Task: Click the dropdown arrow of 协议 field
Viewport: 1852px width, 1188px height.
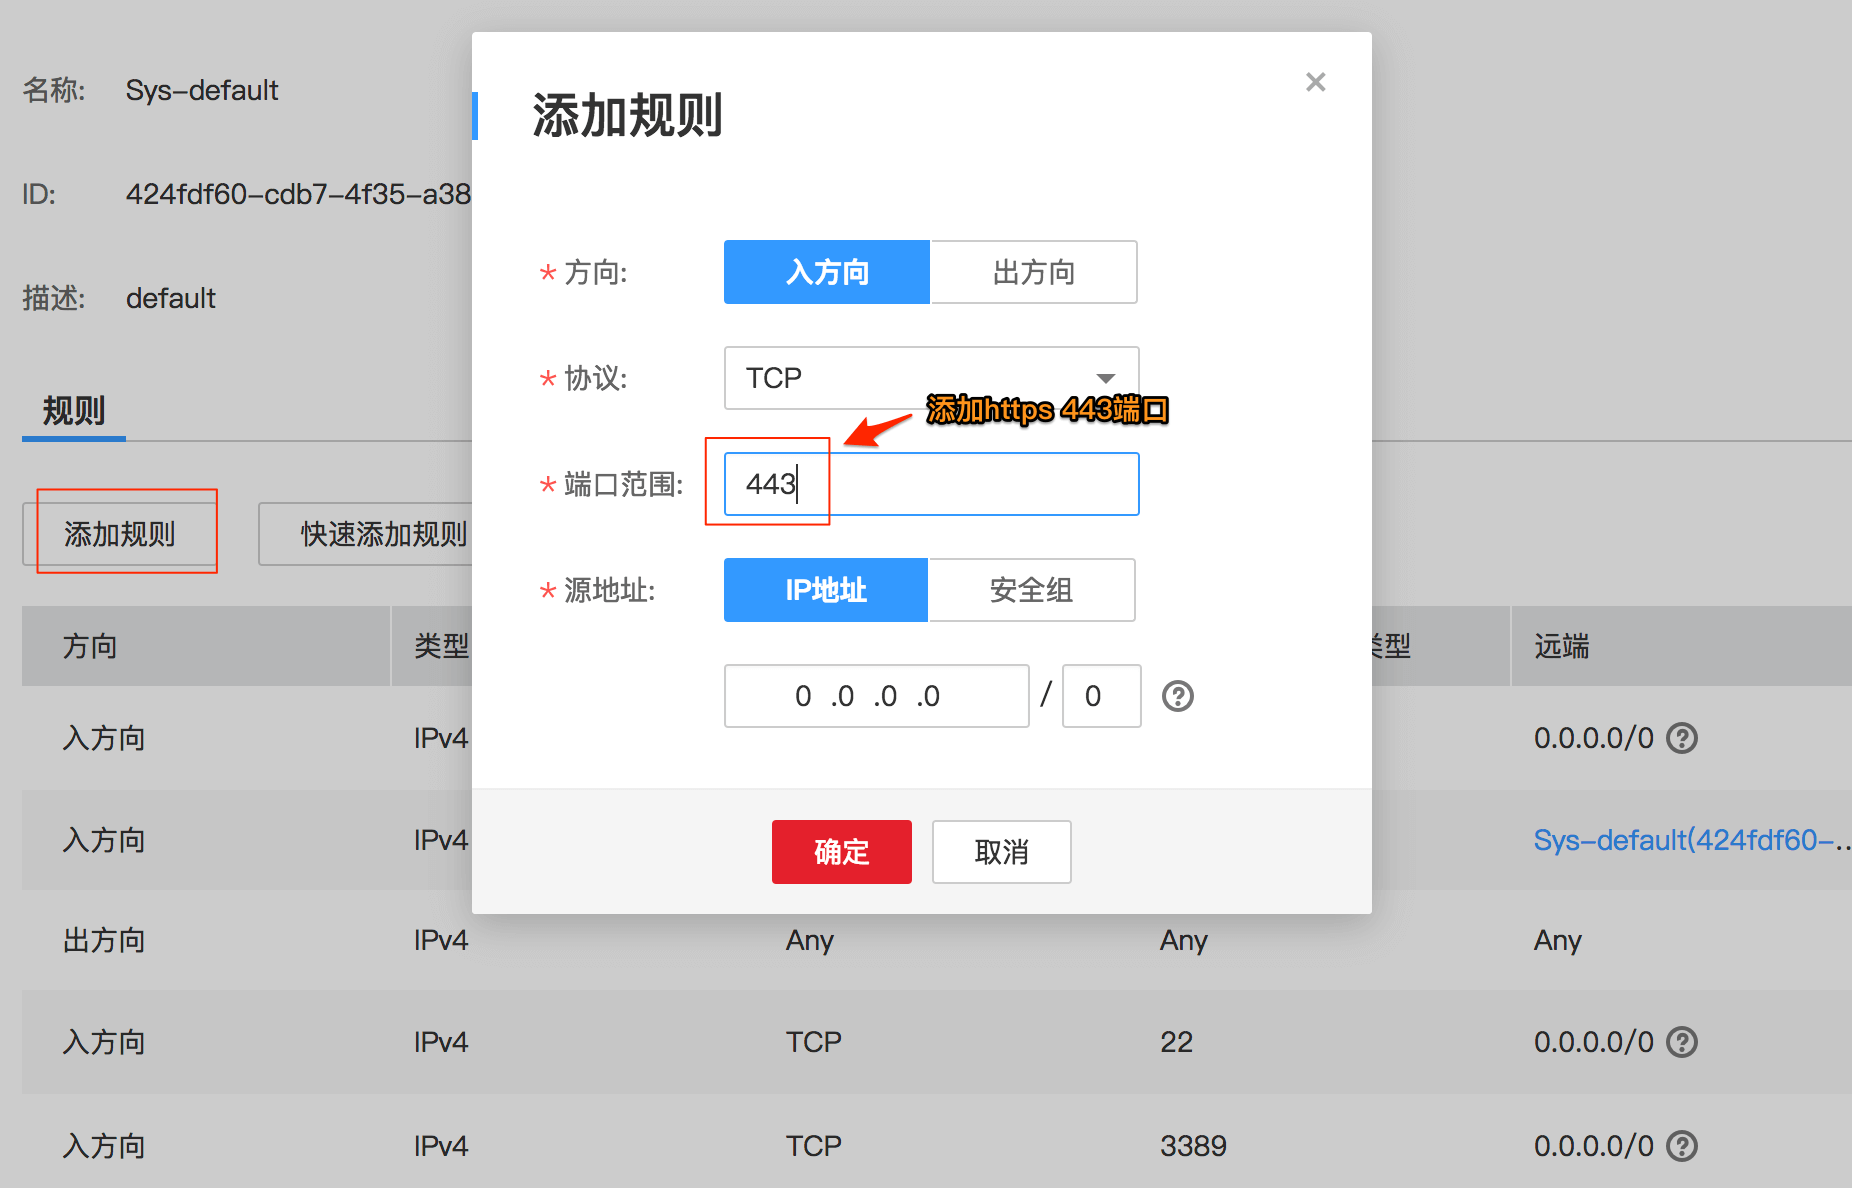Action: pyautogui.click(x=1106, y=378)
